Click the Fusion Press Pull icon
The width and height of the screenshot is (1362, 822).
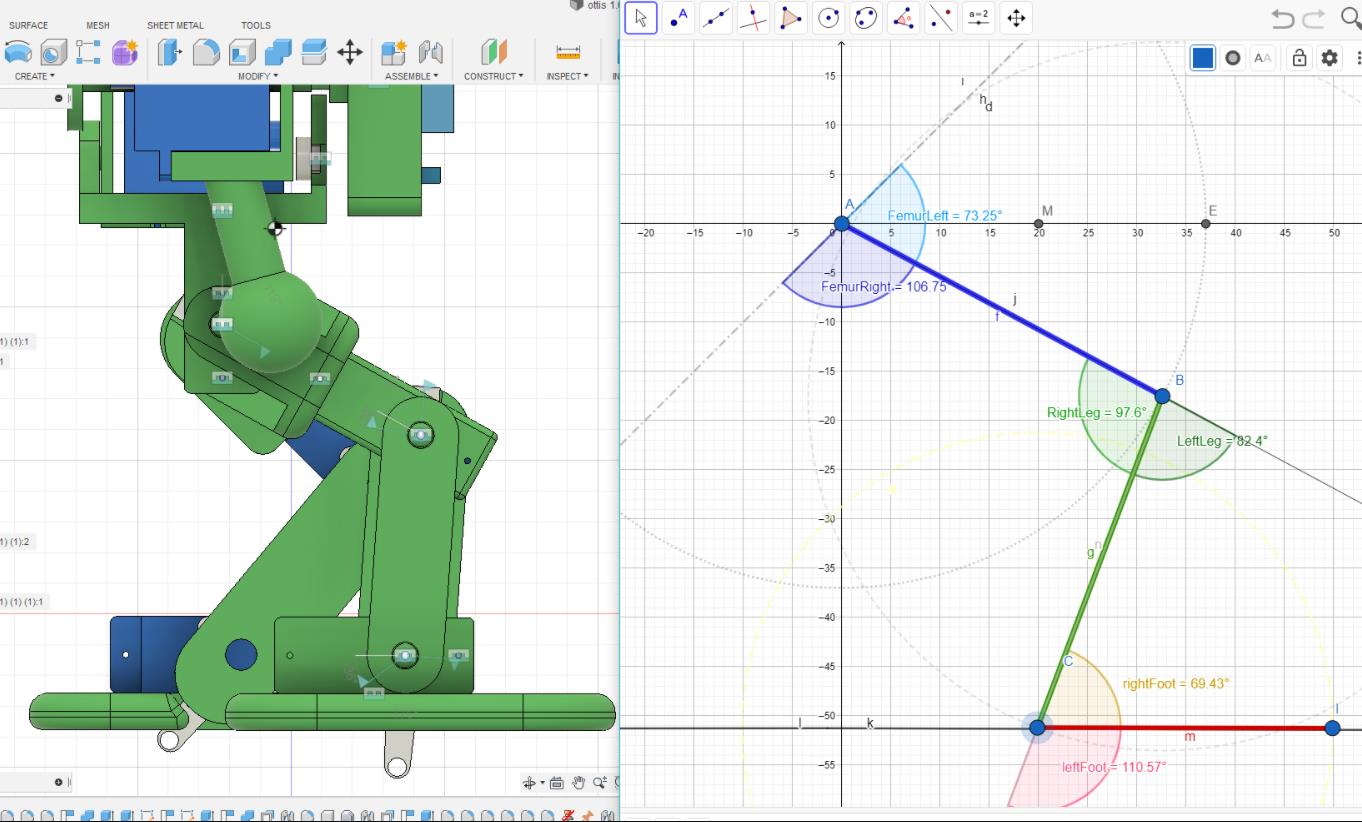(168, 52)
